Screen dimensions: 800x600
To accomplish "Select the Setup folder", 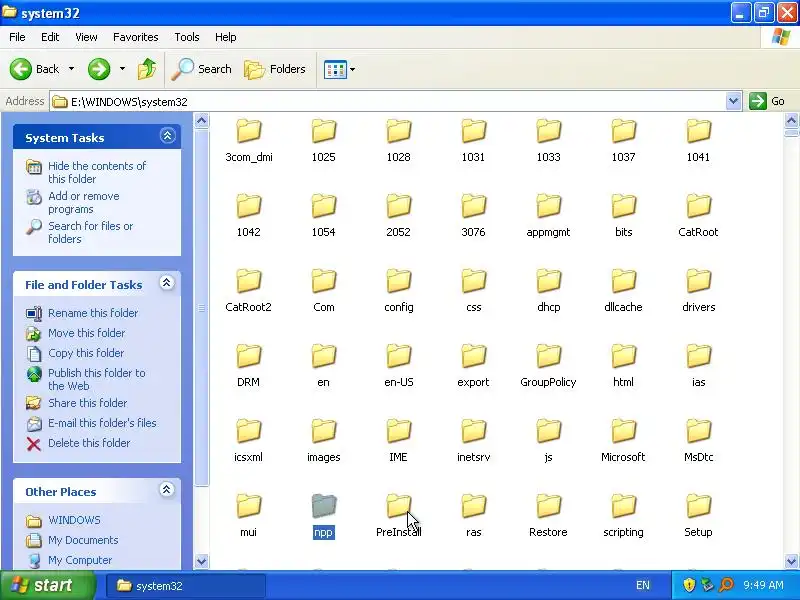I will (698, 516).
